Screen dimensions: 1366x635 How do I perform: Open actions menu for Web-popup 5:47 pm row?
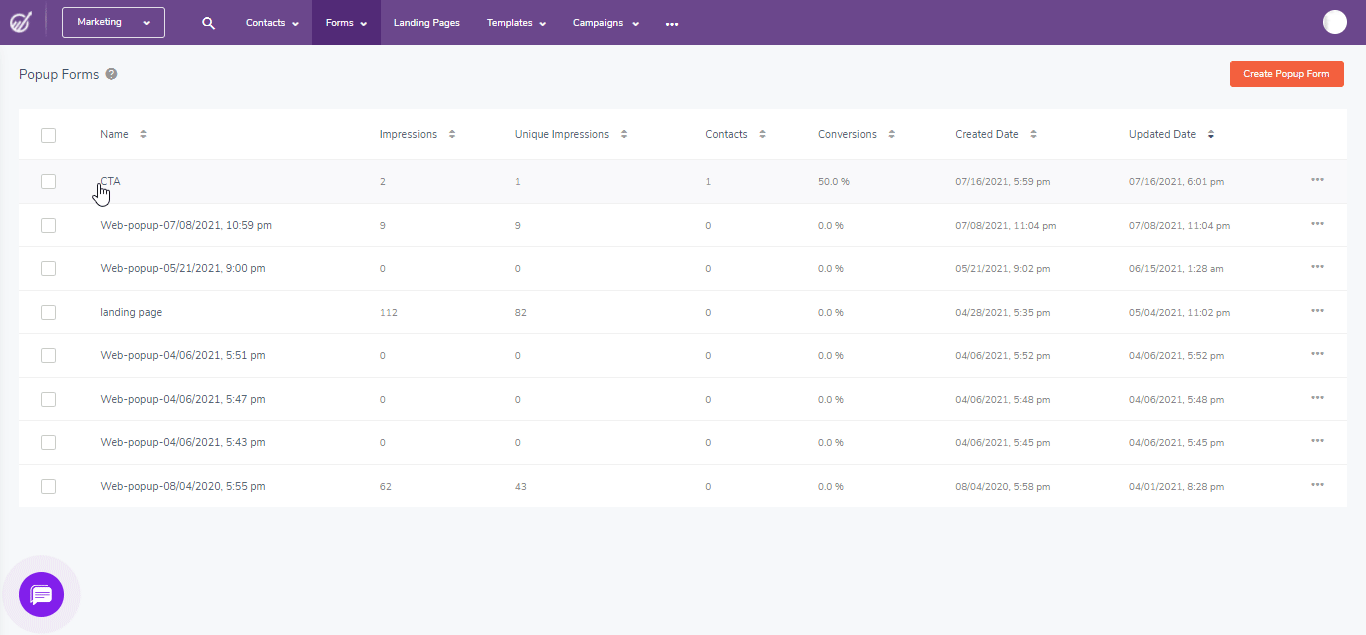point(1317,398)
